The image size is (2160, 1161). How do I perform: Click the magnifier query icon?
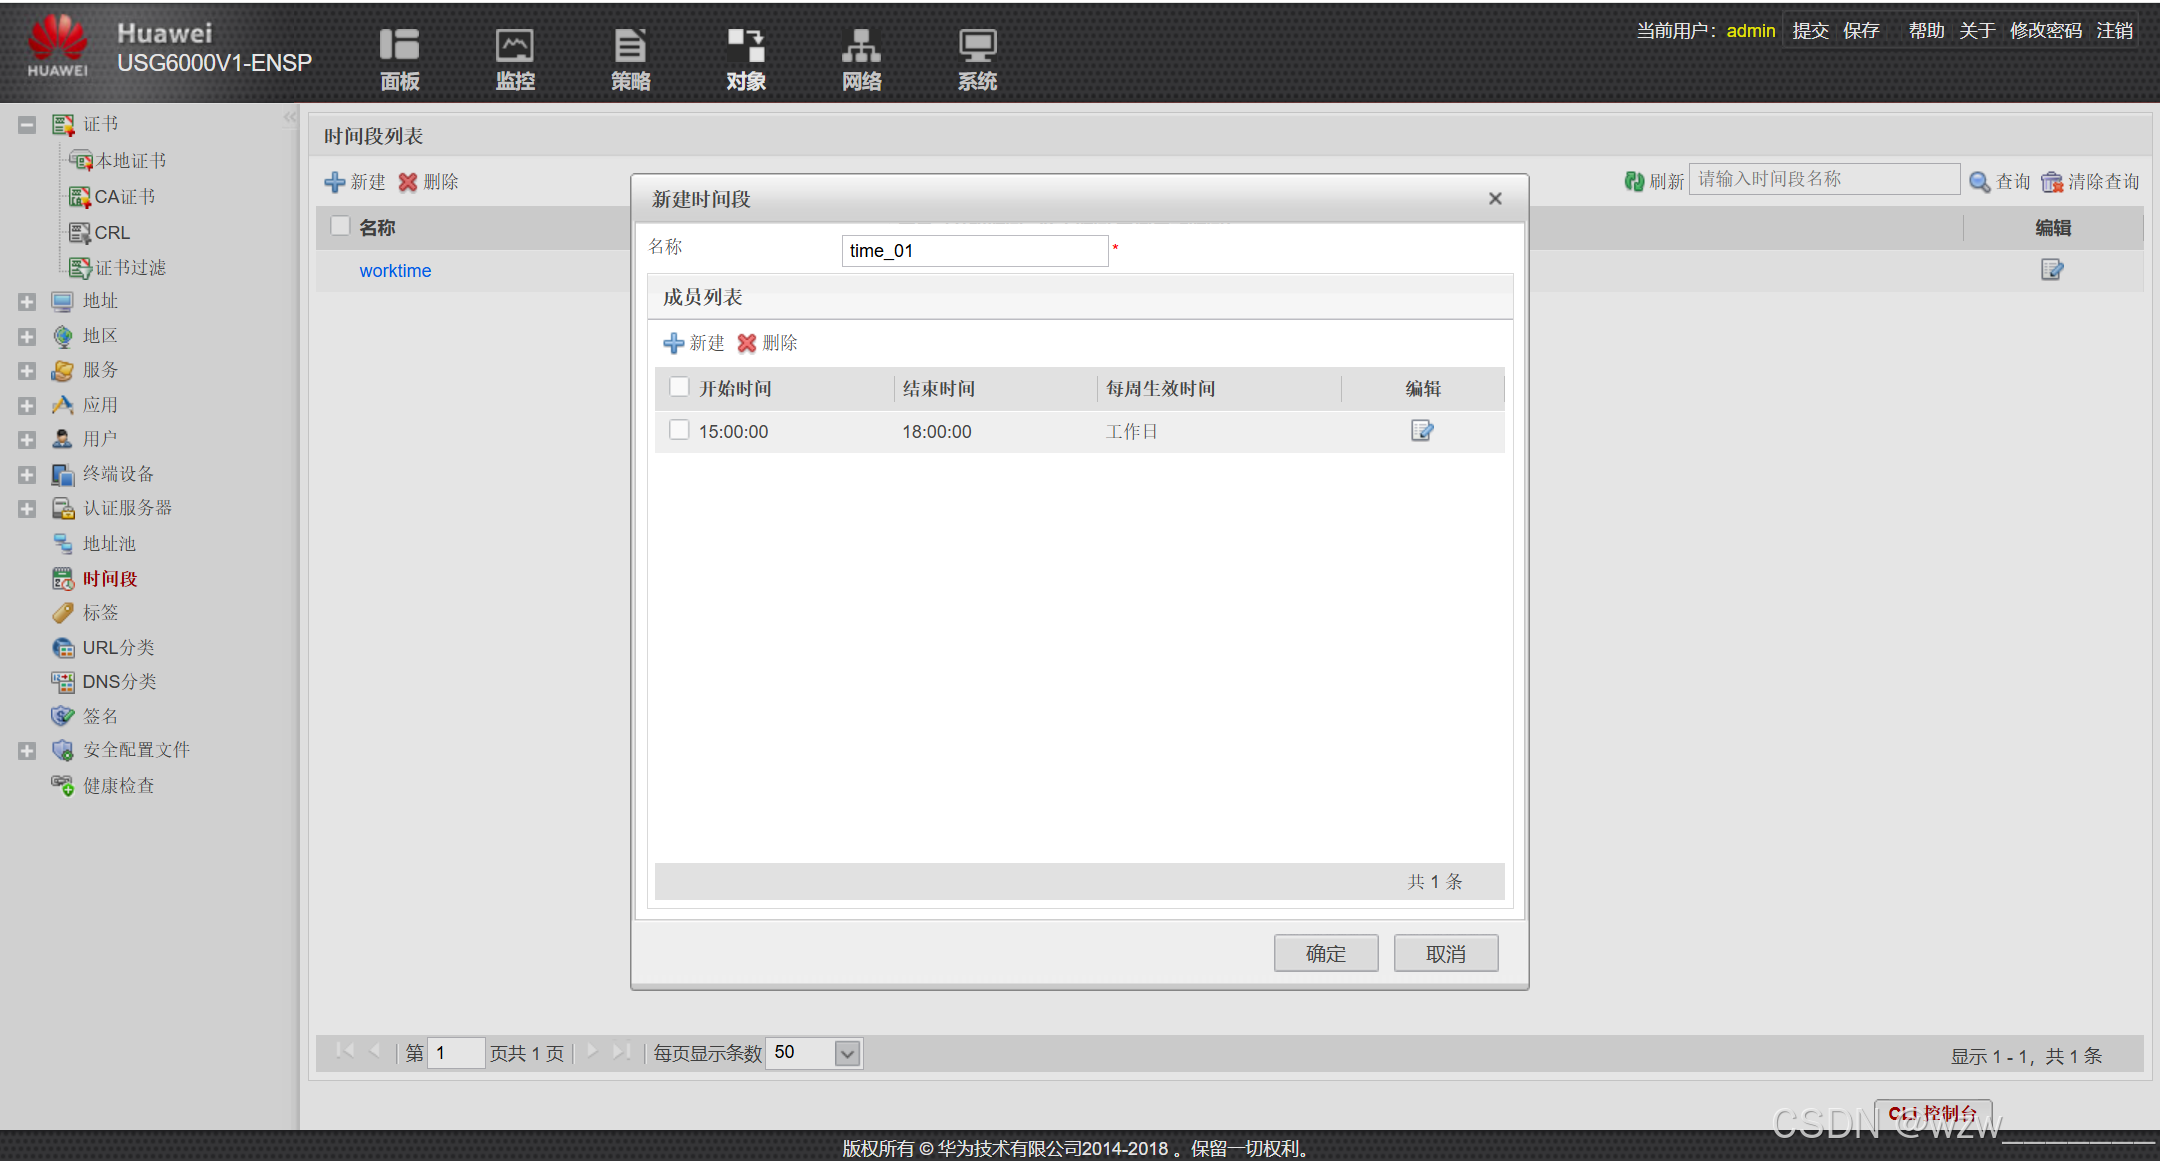pyautogui.click(x=1979, y=182)
